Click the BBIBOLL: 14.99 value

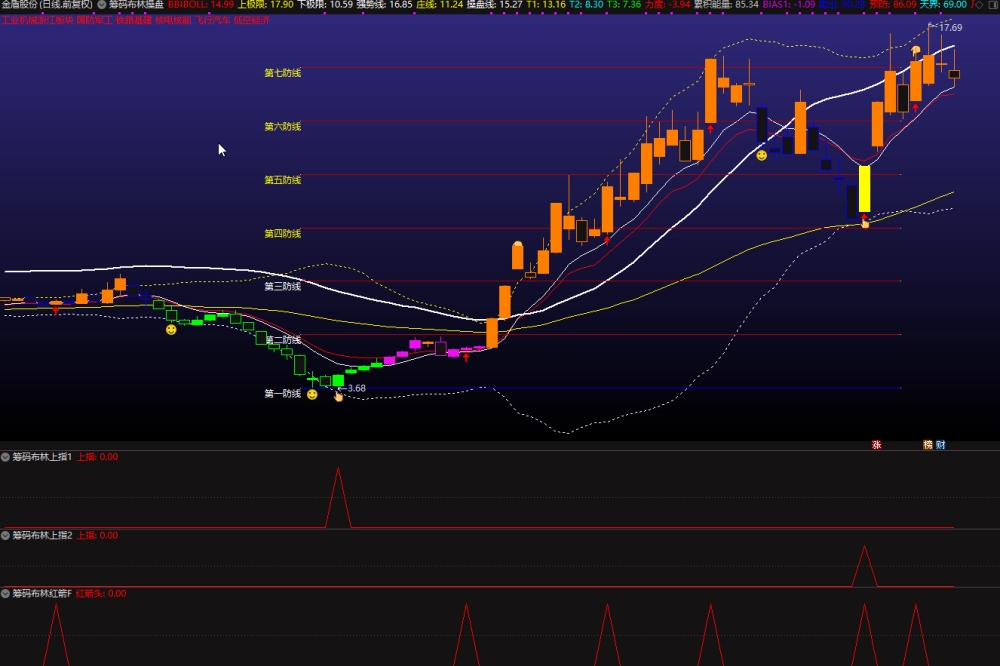click(201, 4)
